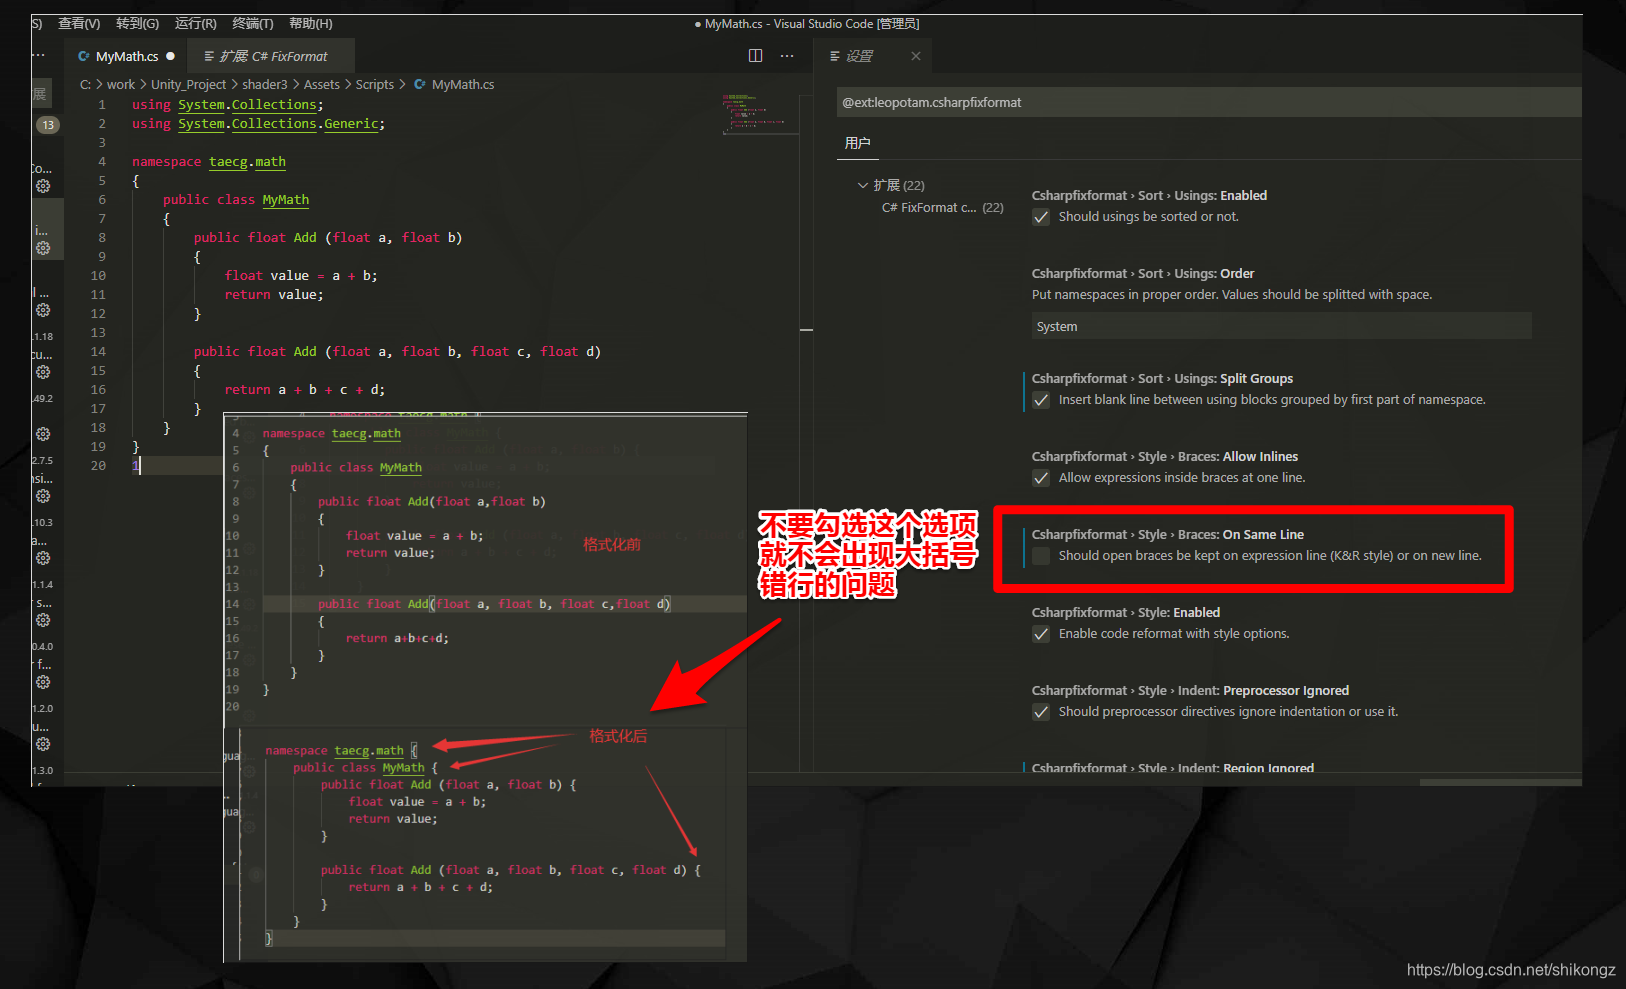Open the MyMath.cs breadcrumb dropdown
Screen dimensions: 1626x989
463,85
